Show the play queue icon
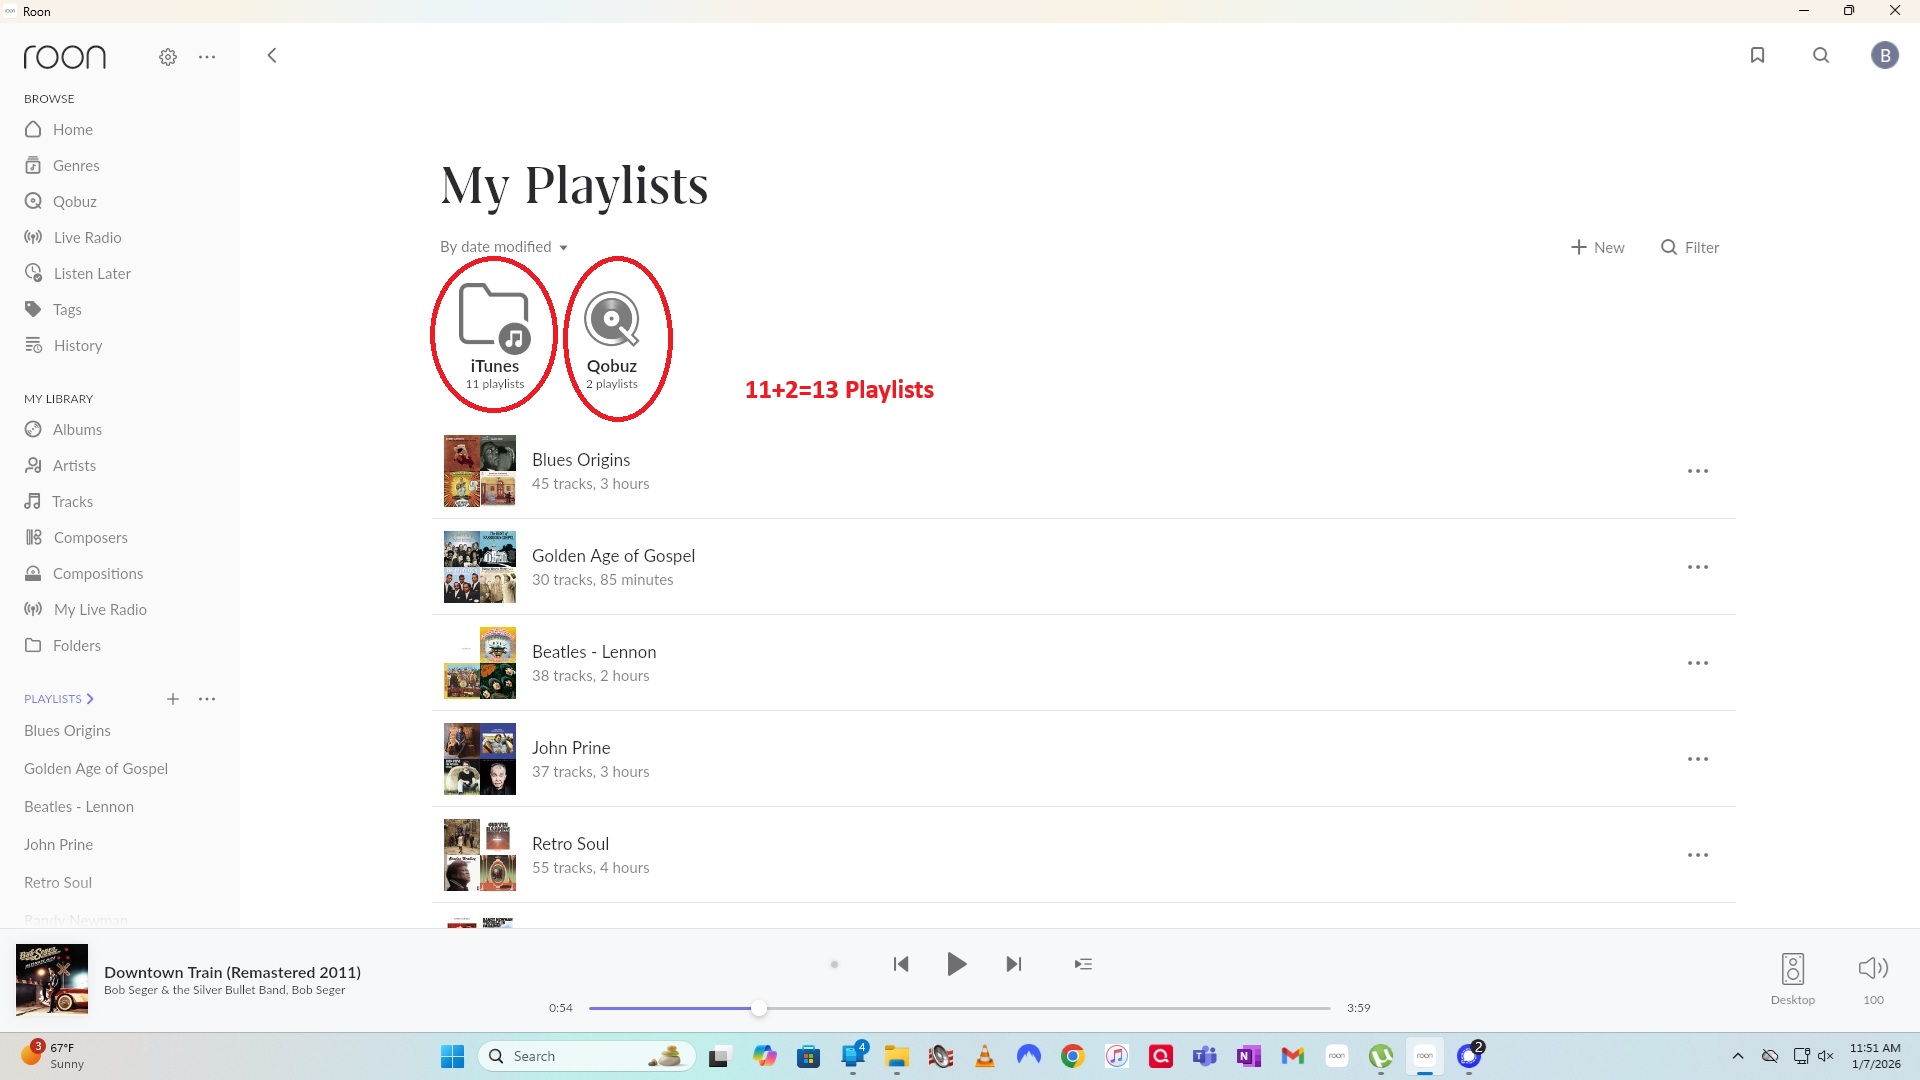The width and height of the screenshot is (1920, 1080). pyautogui.click(x=1083, y=964)
